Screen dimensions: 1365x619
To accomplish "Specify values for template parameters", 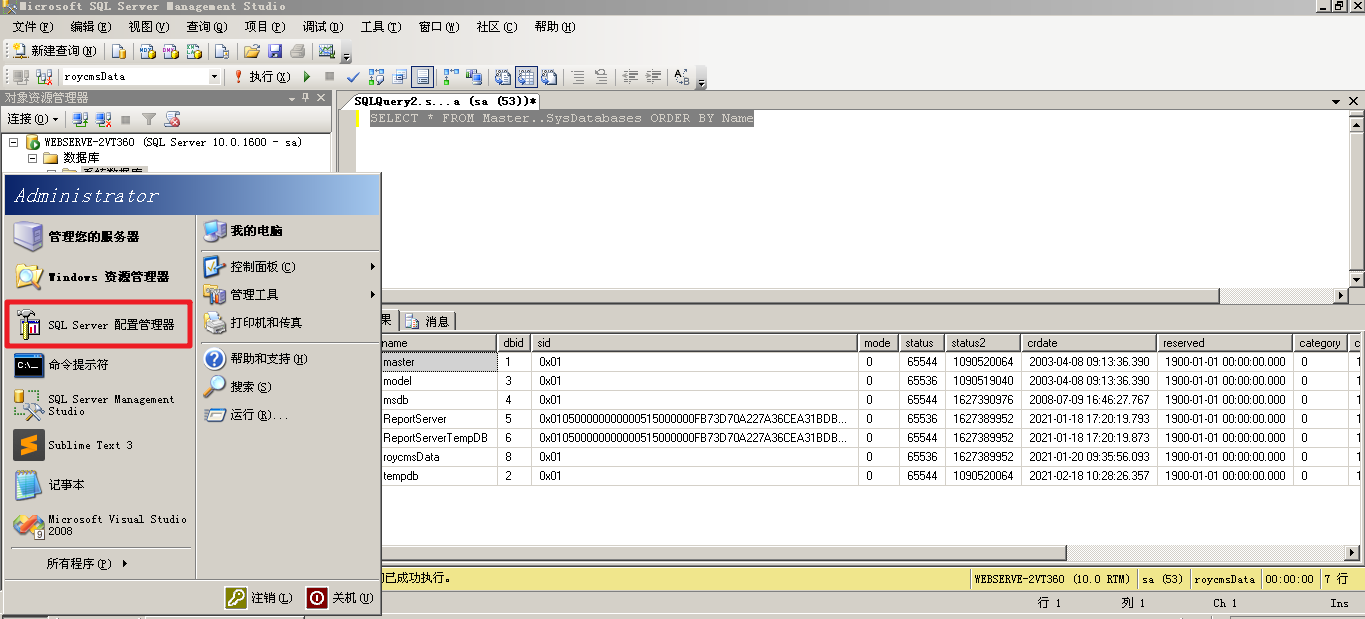I will pos(682,76).
